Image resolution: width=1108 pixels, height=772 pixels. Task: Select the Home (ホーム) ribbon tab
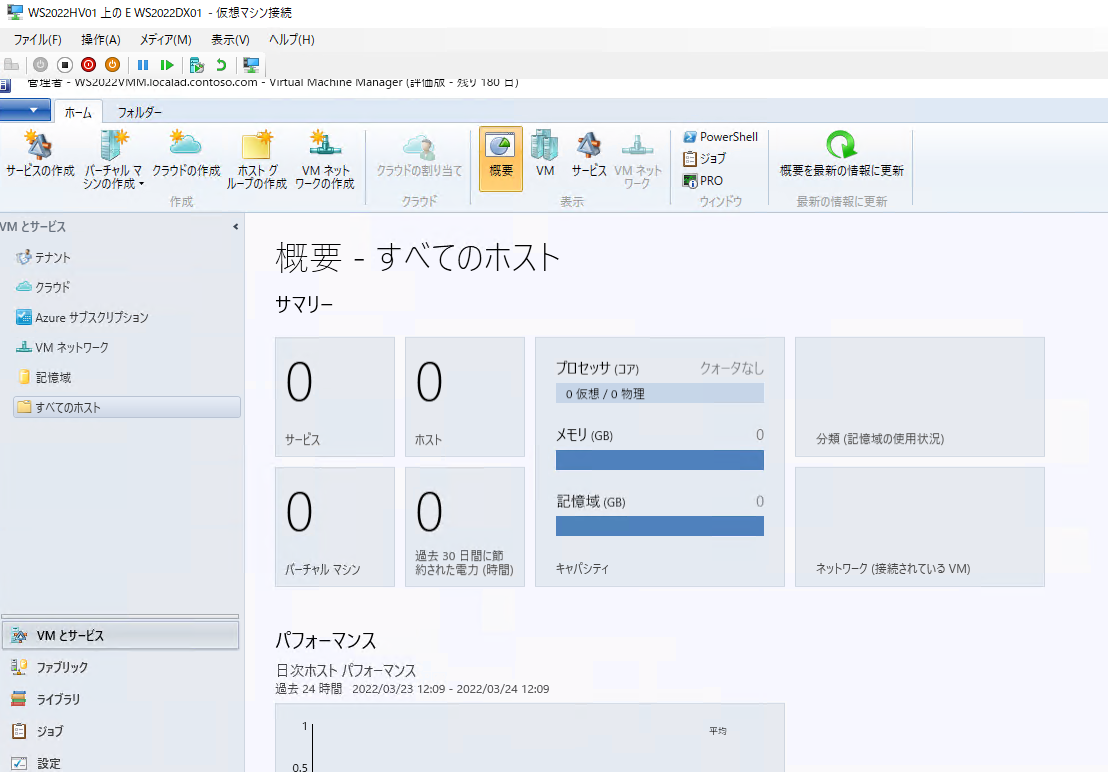(78, 112)
